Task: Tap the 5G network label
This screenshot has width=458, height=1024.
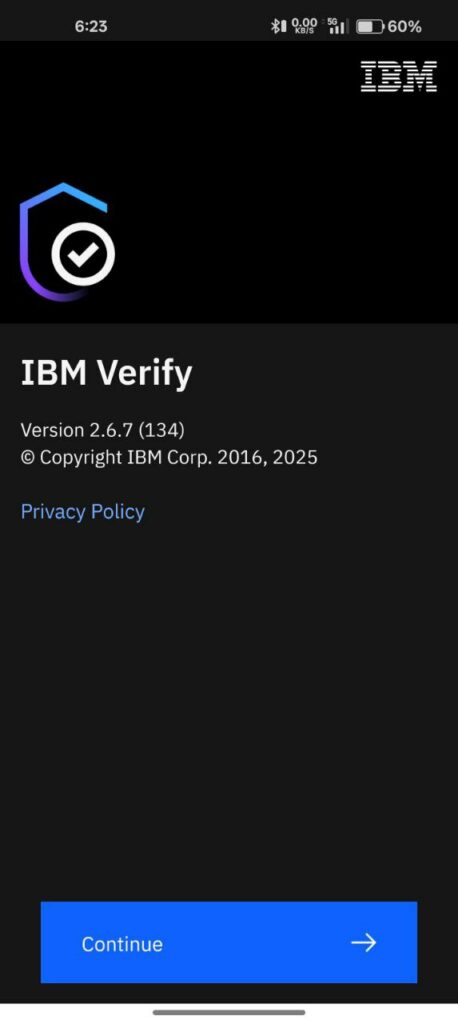Action: (333, 22)
